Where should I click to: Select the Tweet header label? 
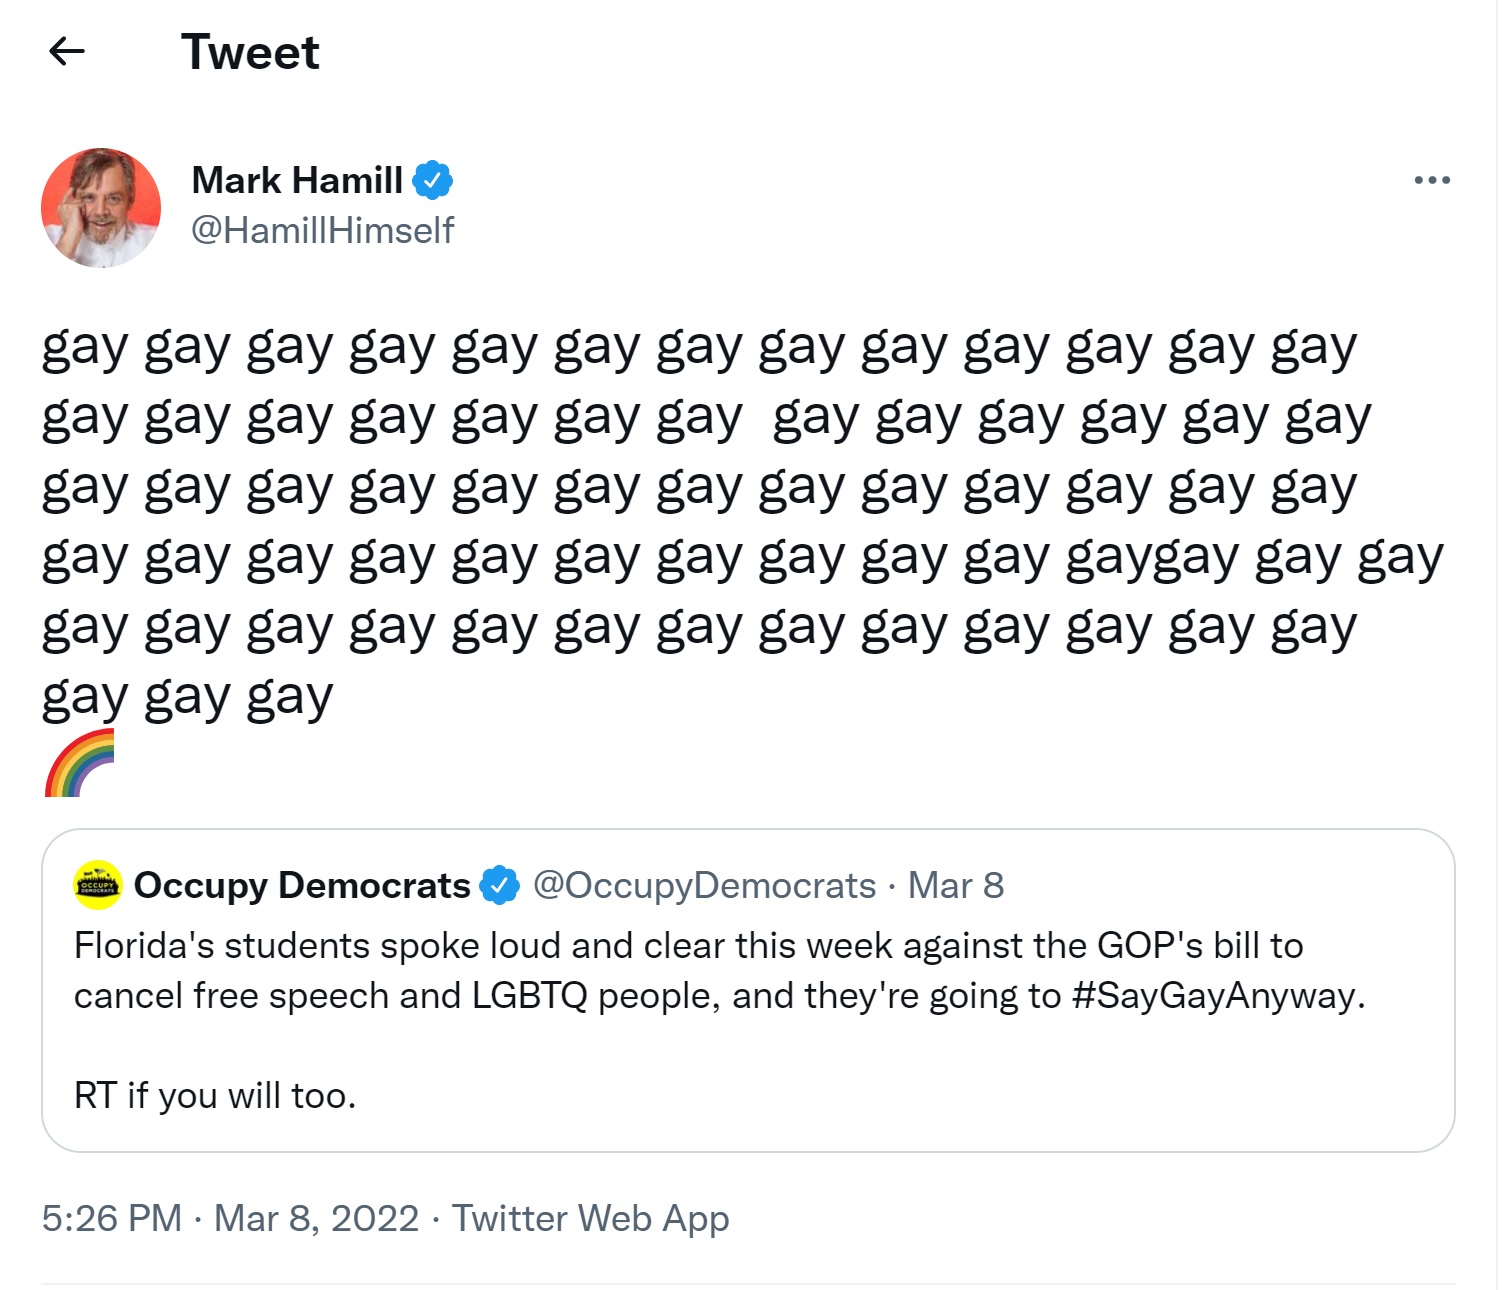pos(248,52)
